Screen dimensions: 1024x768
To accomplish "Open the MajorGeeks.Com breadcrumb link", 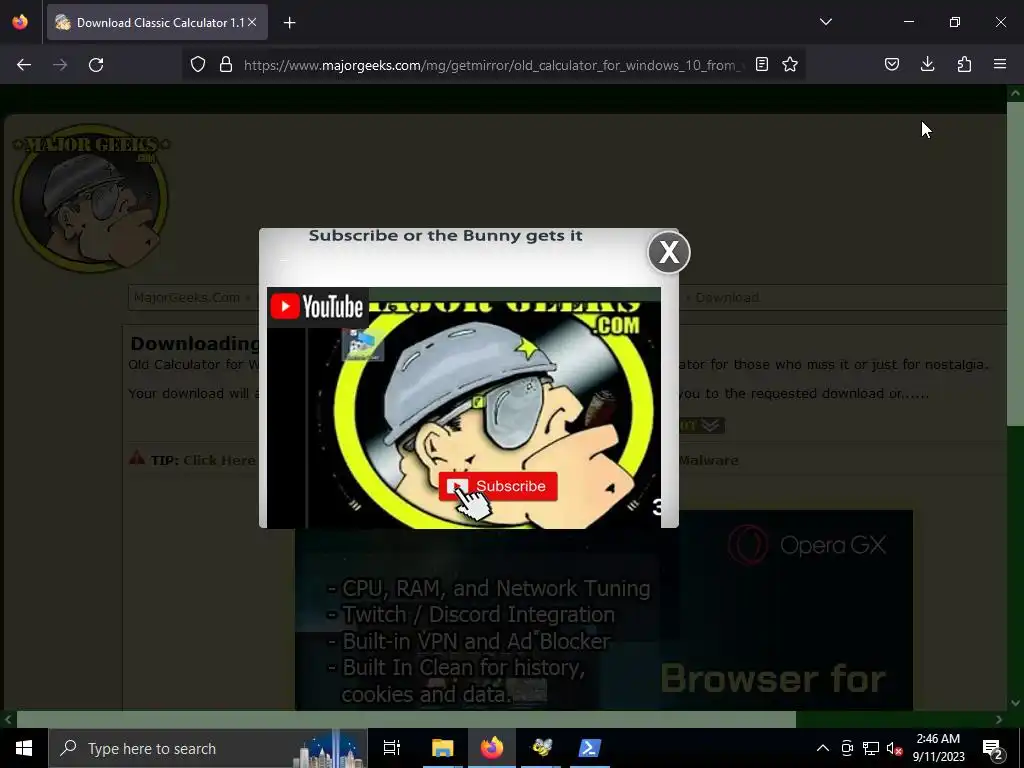I will pos(187,298).
